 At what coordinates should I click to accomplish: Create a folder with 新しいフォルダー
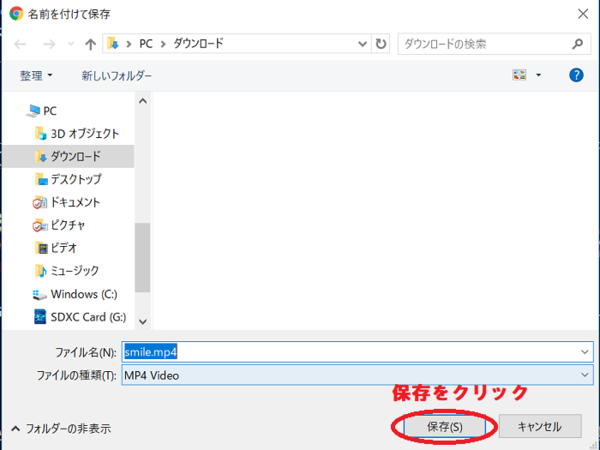(x=116, y=75)
